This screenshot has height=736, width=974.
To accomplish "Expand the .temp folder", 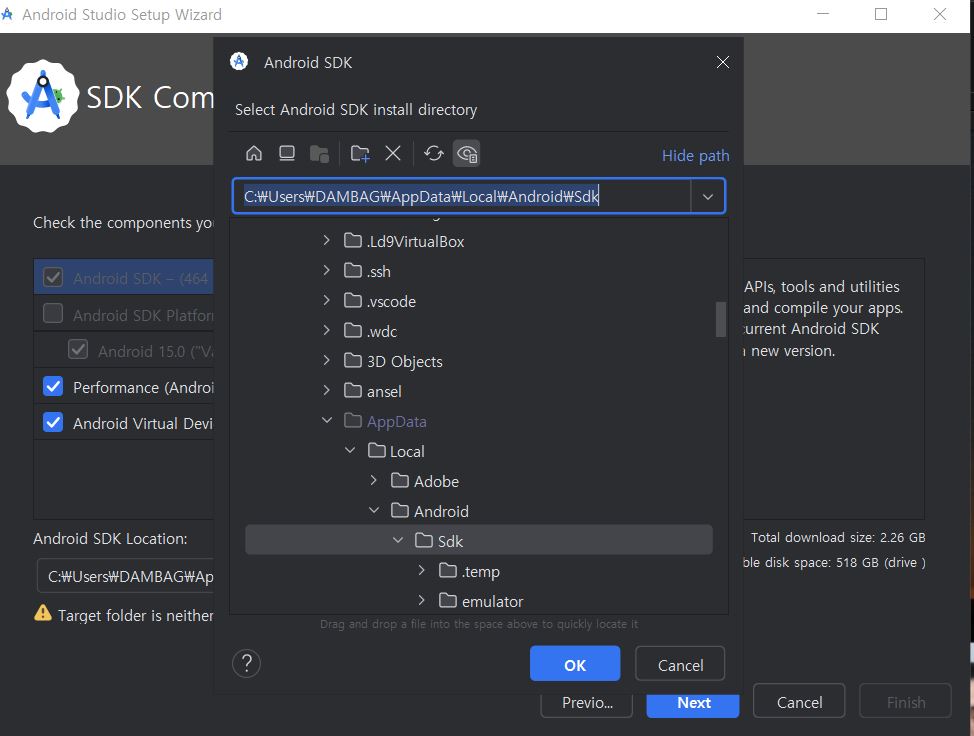I will click(x=422, y=570).
